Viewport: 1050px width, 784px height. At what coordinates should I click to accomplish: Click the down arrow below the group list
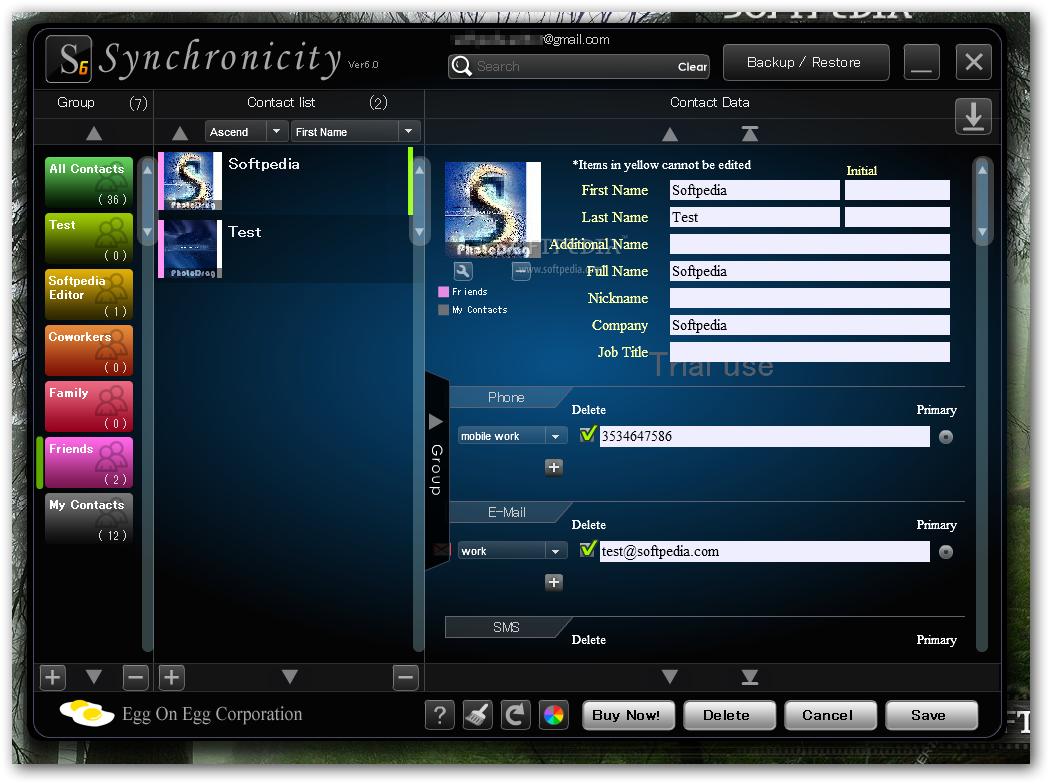coord(94,677)
